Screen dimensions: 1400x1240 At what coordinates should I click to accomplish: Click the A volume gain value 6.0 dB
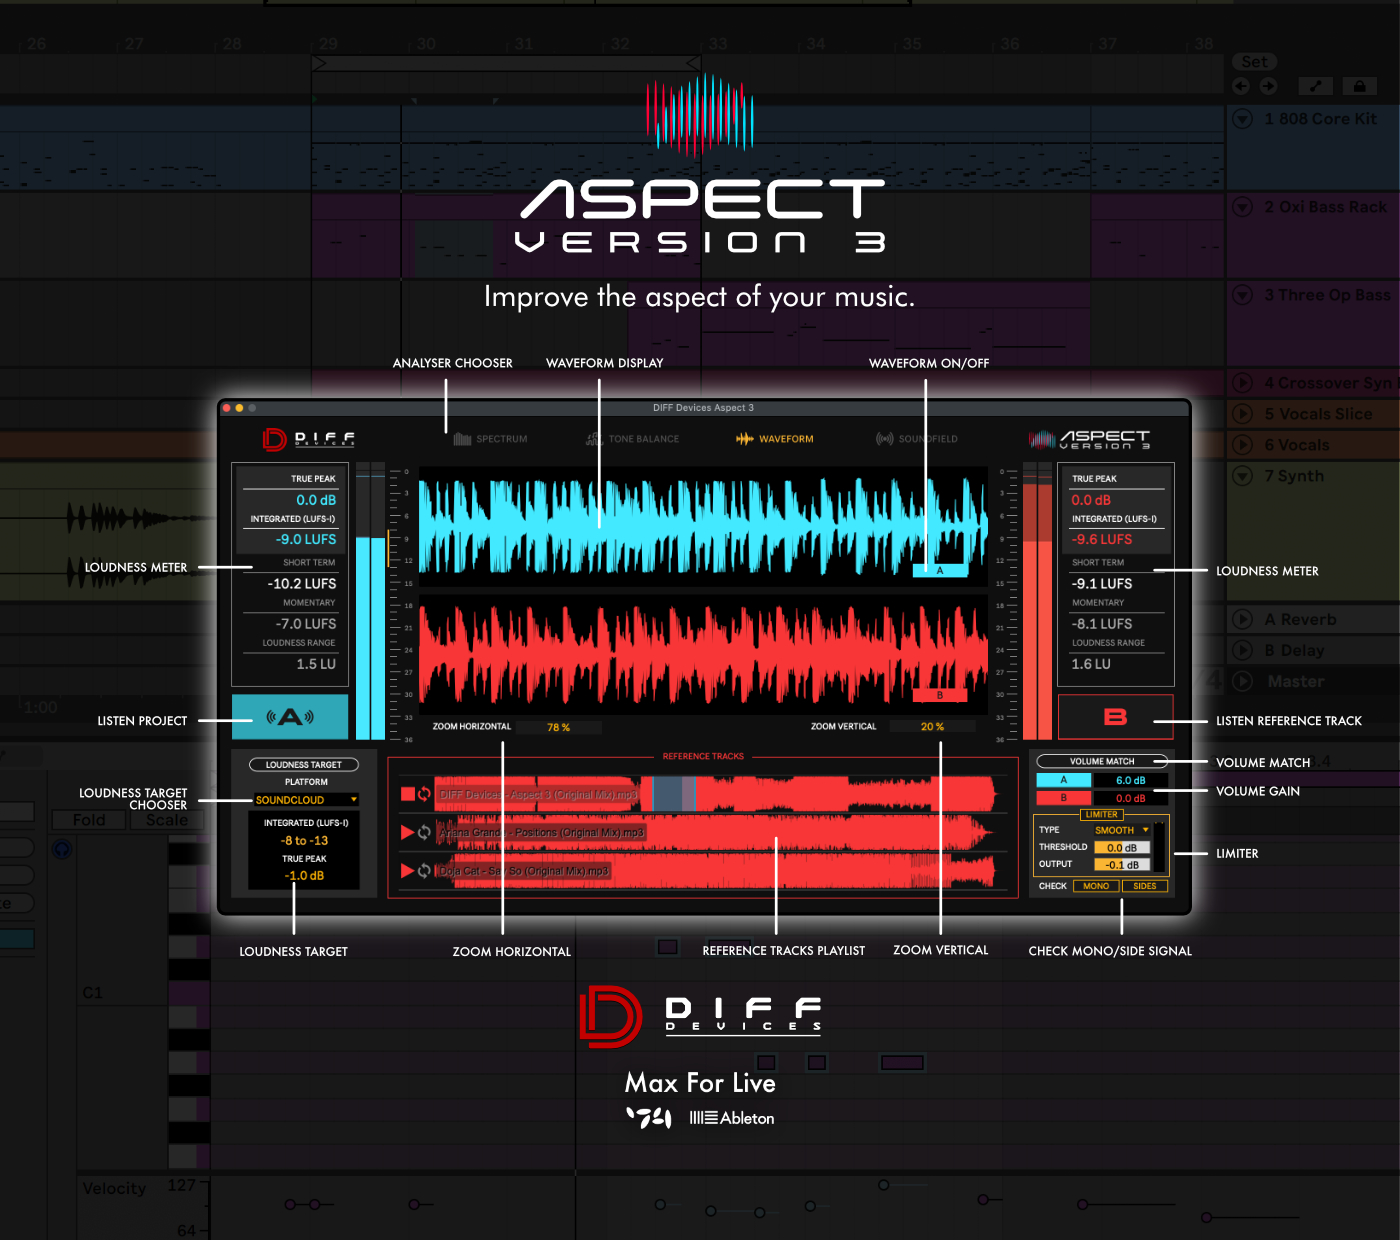[x=1130, y=780]
